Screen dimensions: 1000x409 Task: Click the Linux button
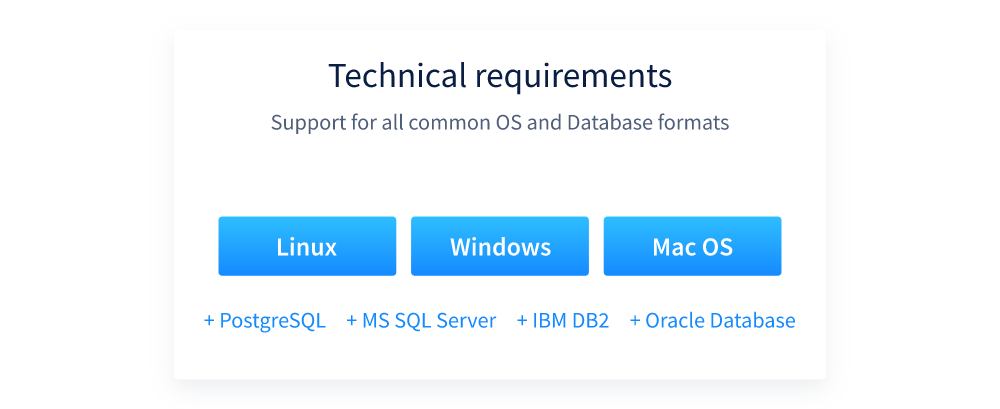pyautogui.click(x=307, y=246)
